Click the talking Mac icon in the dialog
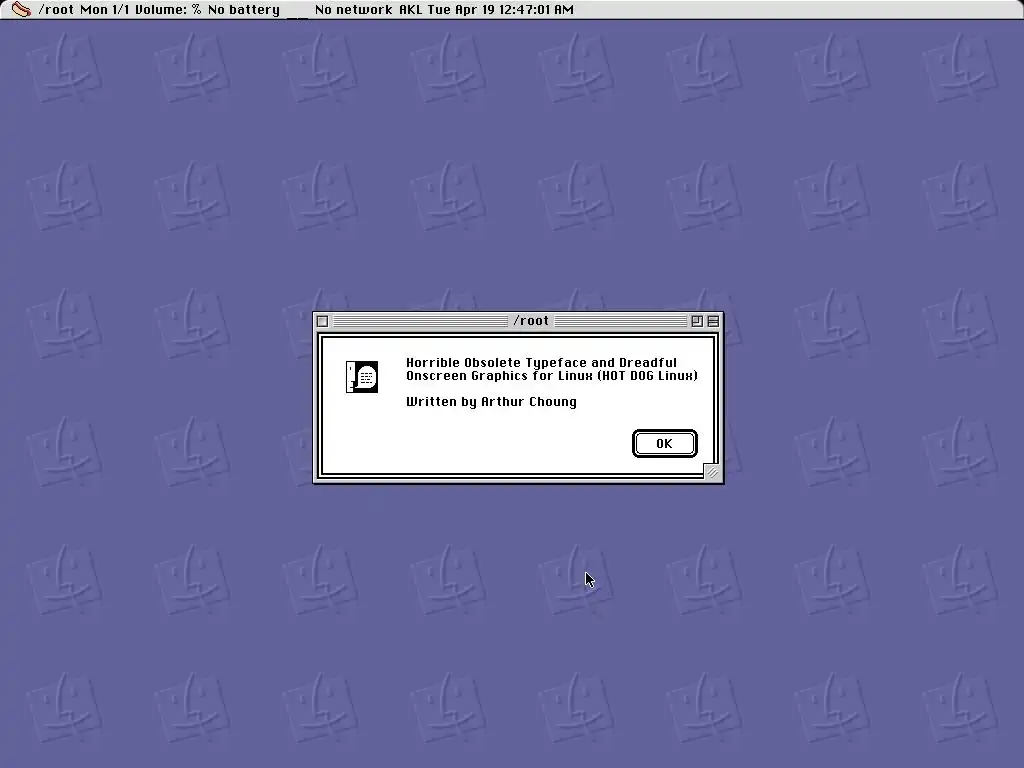 pyautogui.click(x=362, y=377)
